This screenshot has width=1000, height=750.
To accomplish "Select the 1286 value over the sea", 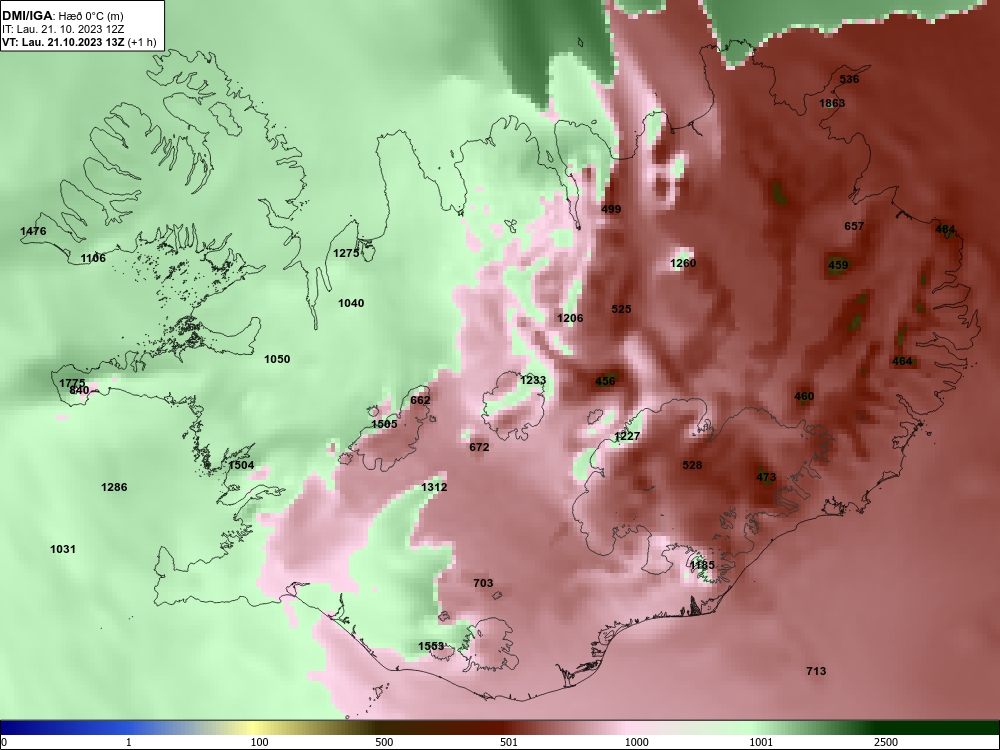I will tap(114, 487).
